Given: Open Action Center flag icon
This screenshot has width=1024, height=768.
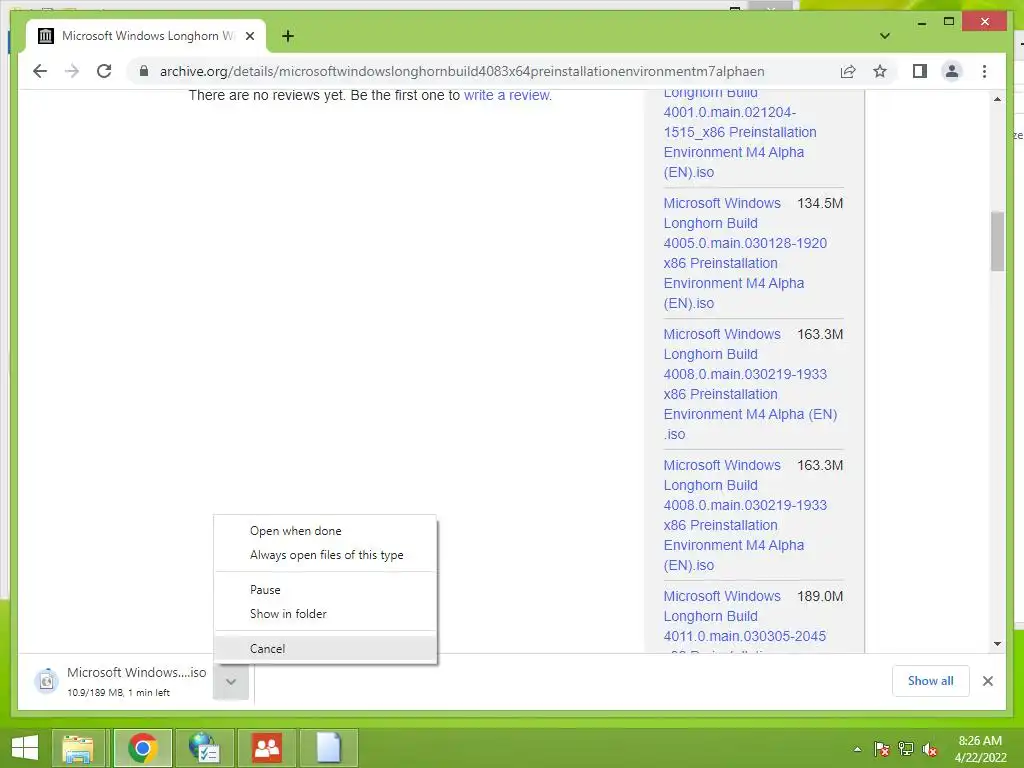Looking at the screenshot, I should [881, 750].
